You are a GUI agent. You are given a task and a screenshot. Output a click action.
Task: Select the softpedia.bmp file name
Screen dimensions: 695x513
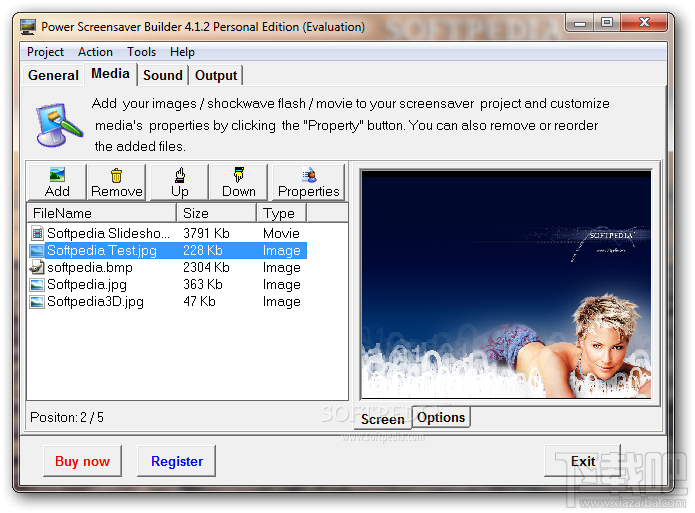[90, 268]
